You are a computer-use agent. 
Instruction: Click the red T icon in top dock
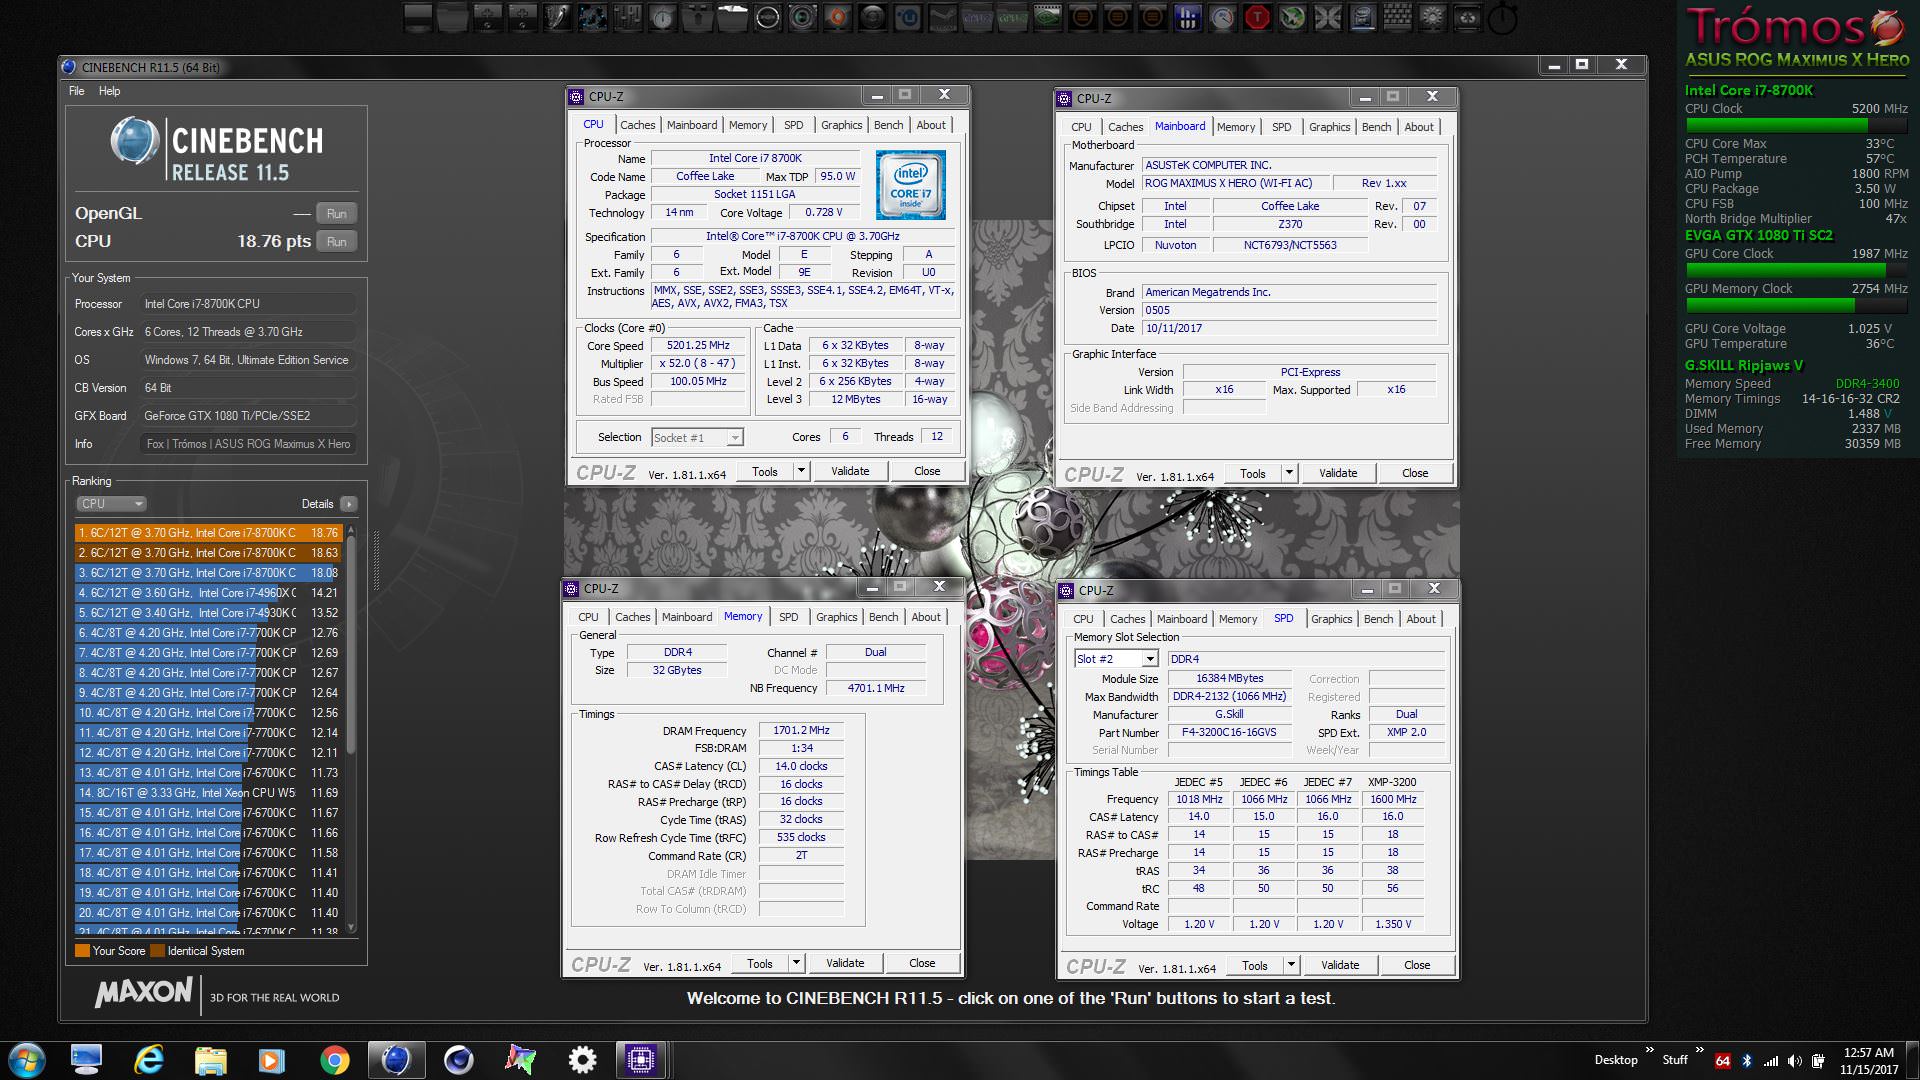tap(1256, 17)
